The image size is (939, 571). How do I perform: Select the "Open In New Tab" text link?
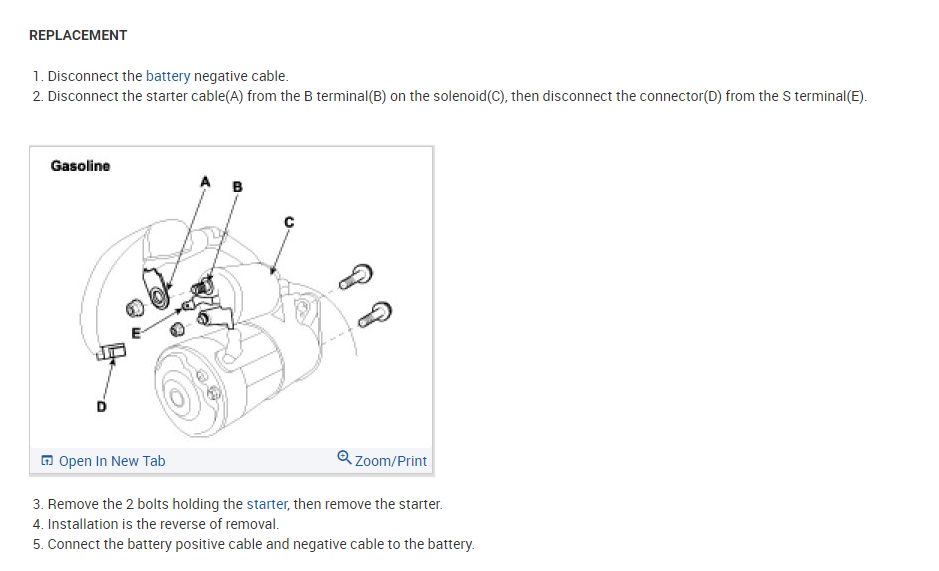111,461
